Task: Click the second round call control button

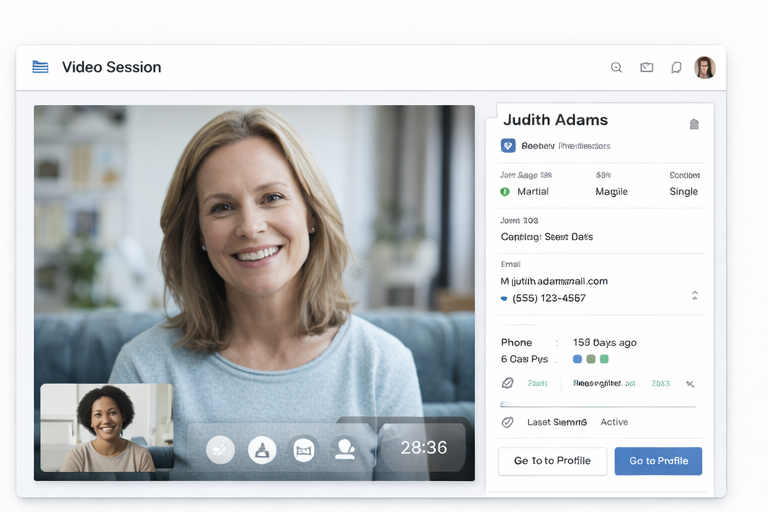Action: click(x=262, y=449)
